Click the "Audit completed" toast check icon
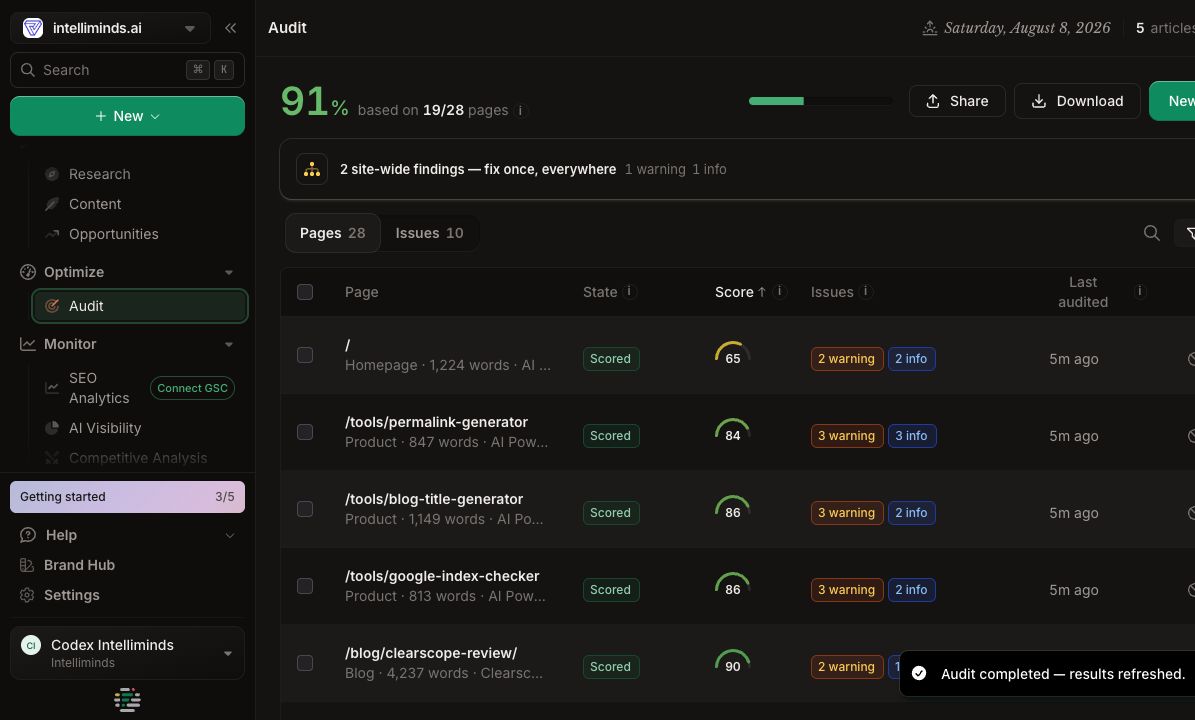Viewport: 1195px width, 720px height. pyautogui.click(x=919, y=674)
